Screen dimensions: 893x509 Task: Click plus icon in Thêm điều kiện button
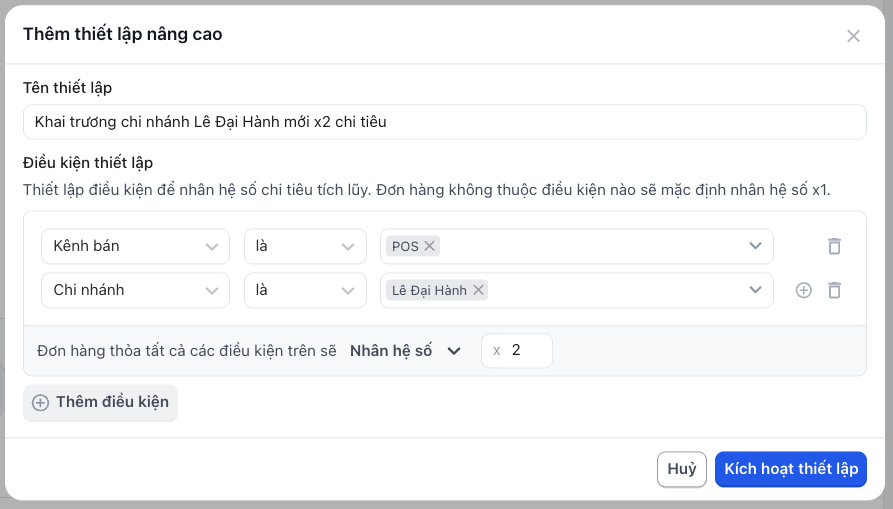[x=40, y=403]
